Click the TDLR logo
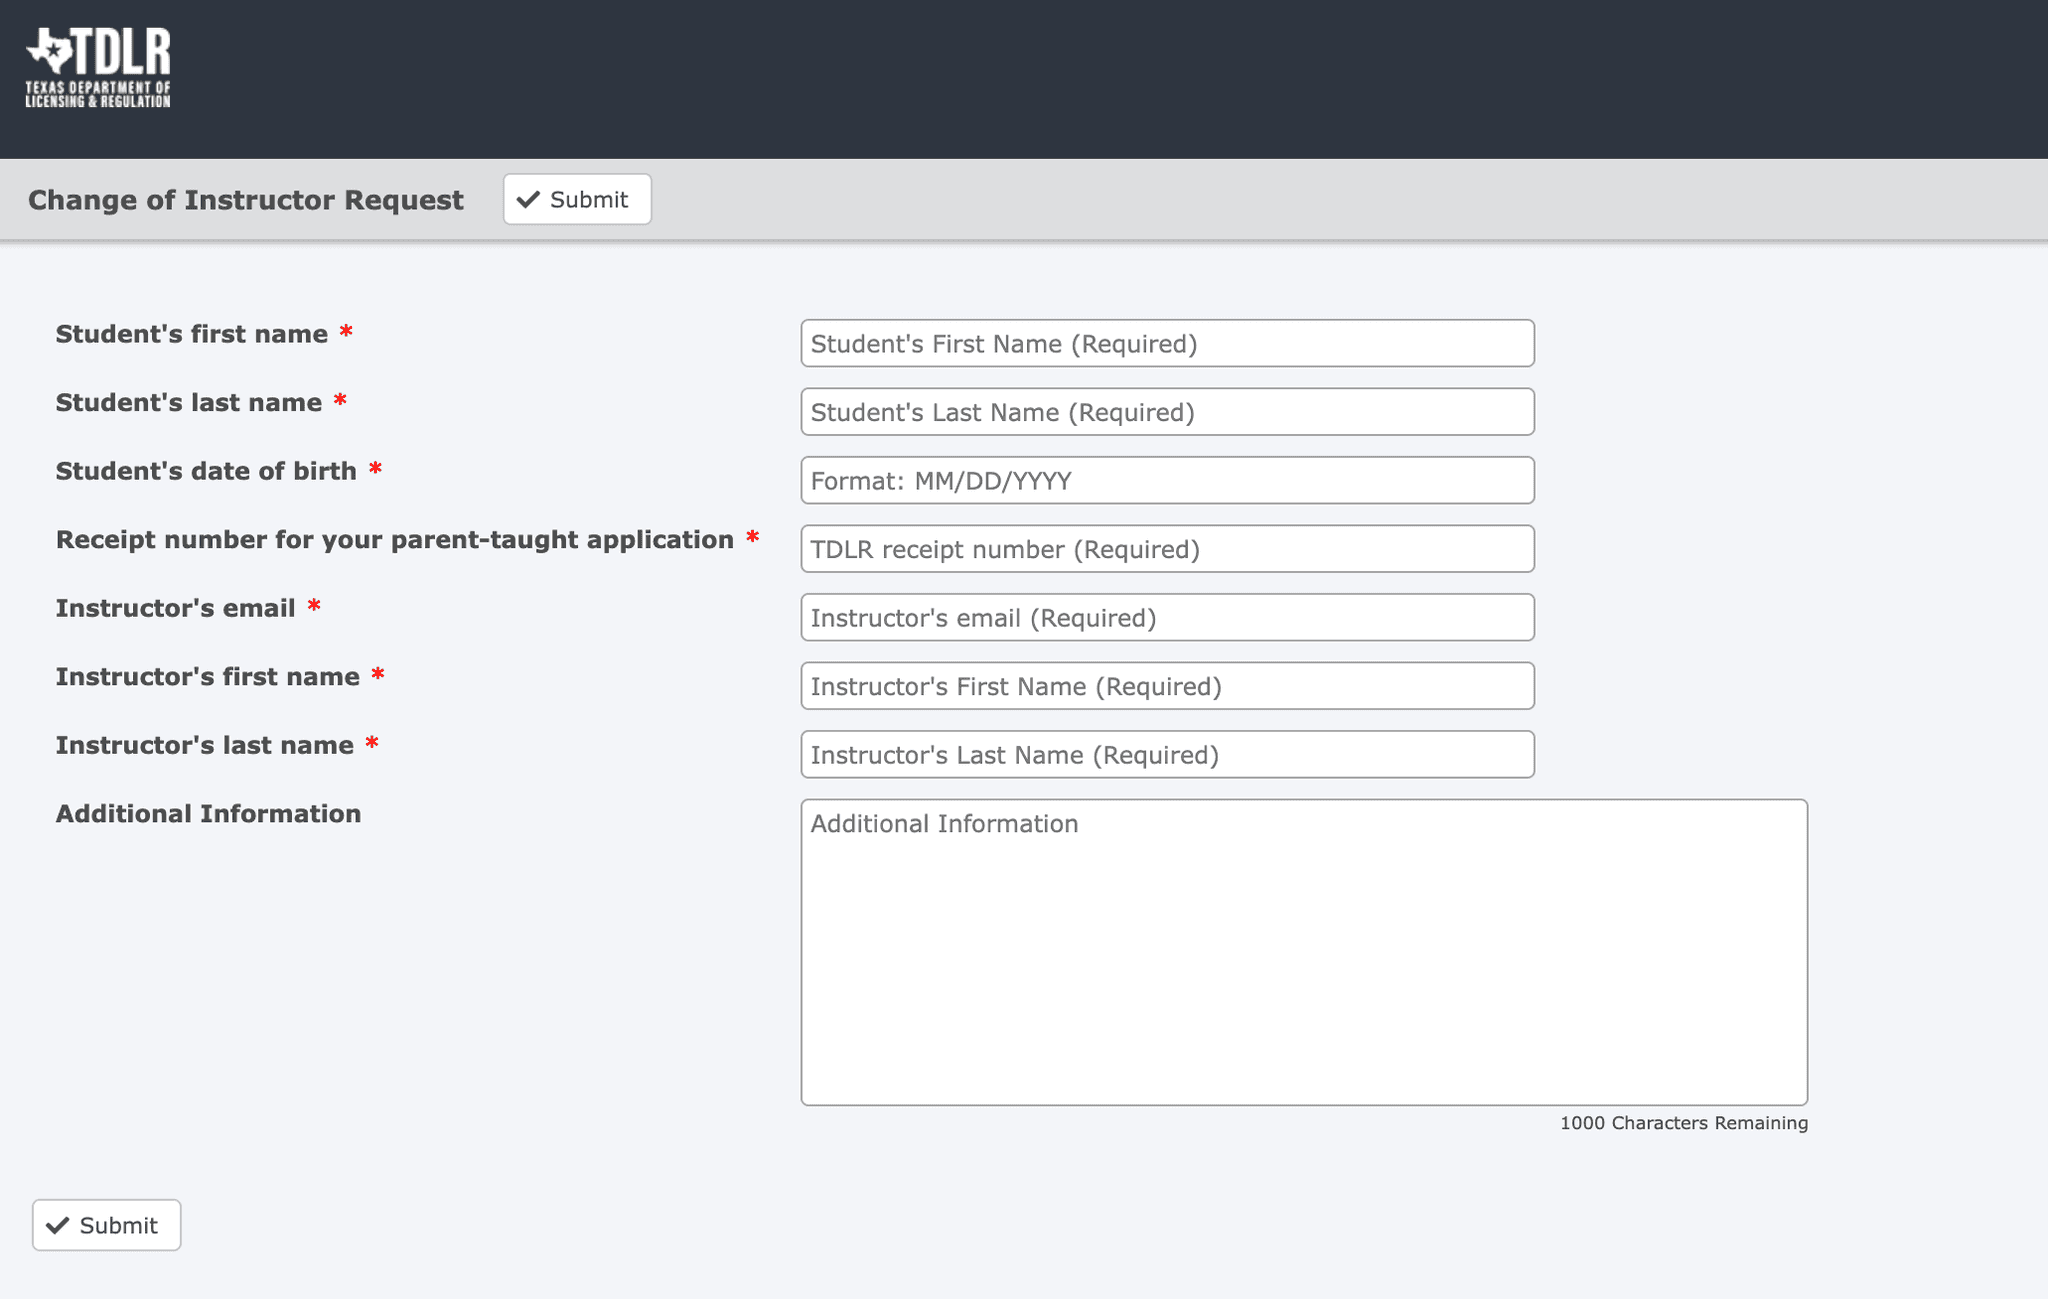The height and width of the screenshot is (1299, 2048). click(x=97, y=64)
